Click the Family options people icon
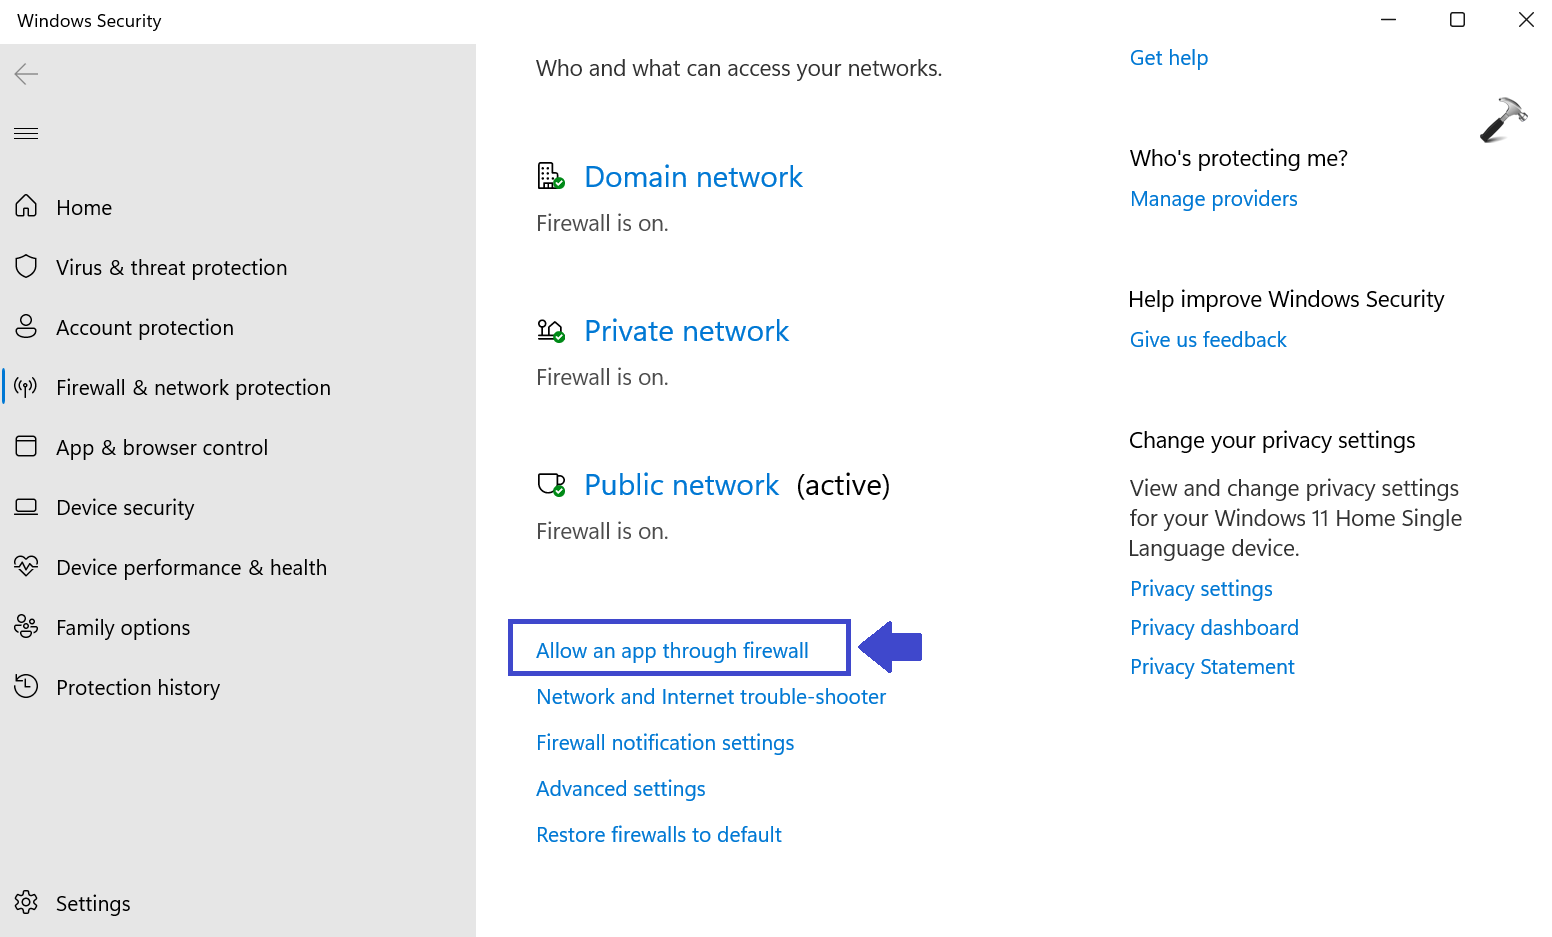This screenshot has width=1552, height=937. click(x=26, y=627)
